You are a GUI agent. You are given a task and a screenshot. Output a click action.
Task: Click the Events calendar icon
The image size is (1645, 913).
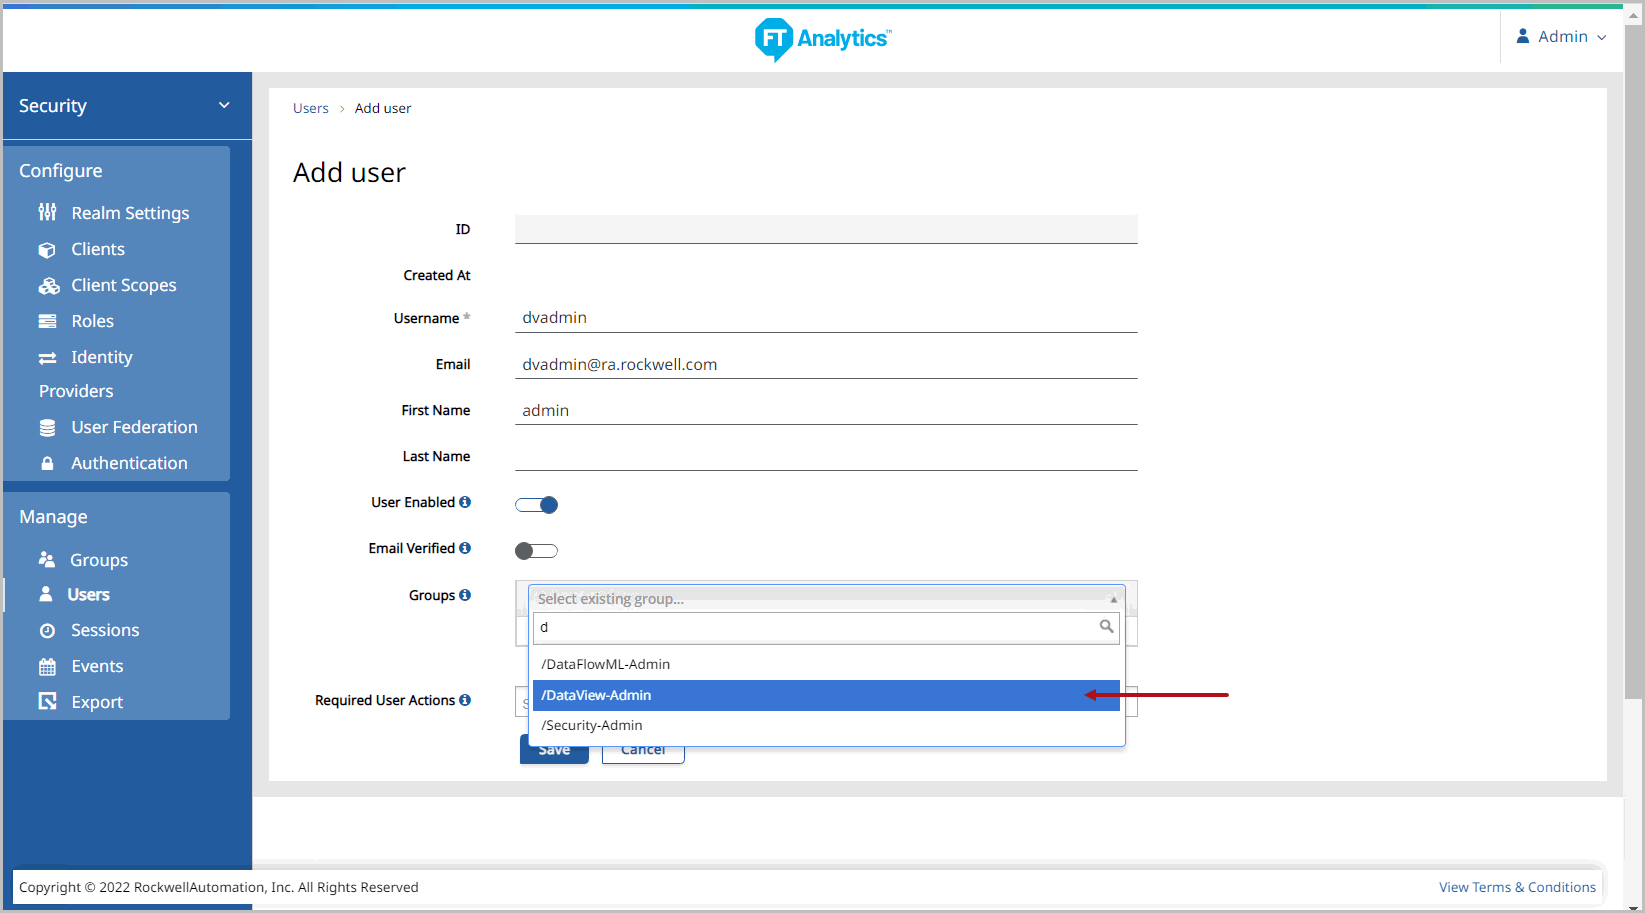[47, 666]
